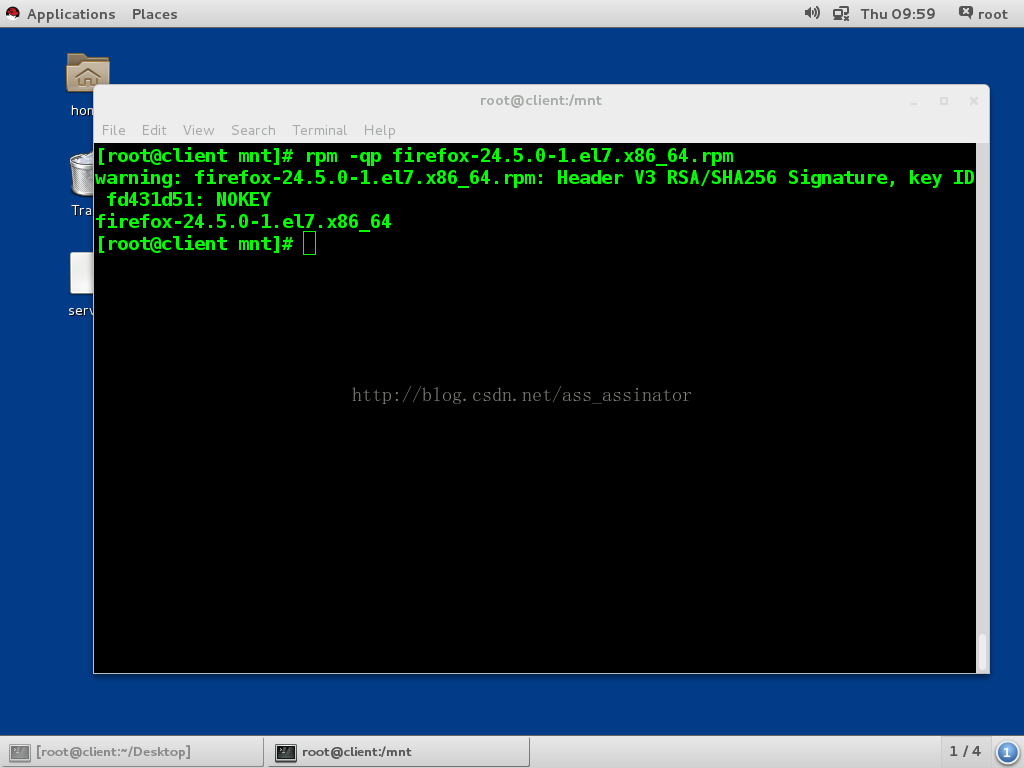
Task: Open the Applications menu
Action: point(71,14)
